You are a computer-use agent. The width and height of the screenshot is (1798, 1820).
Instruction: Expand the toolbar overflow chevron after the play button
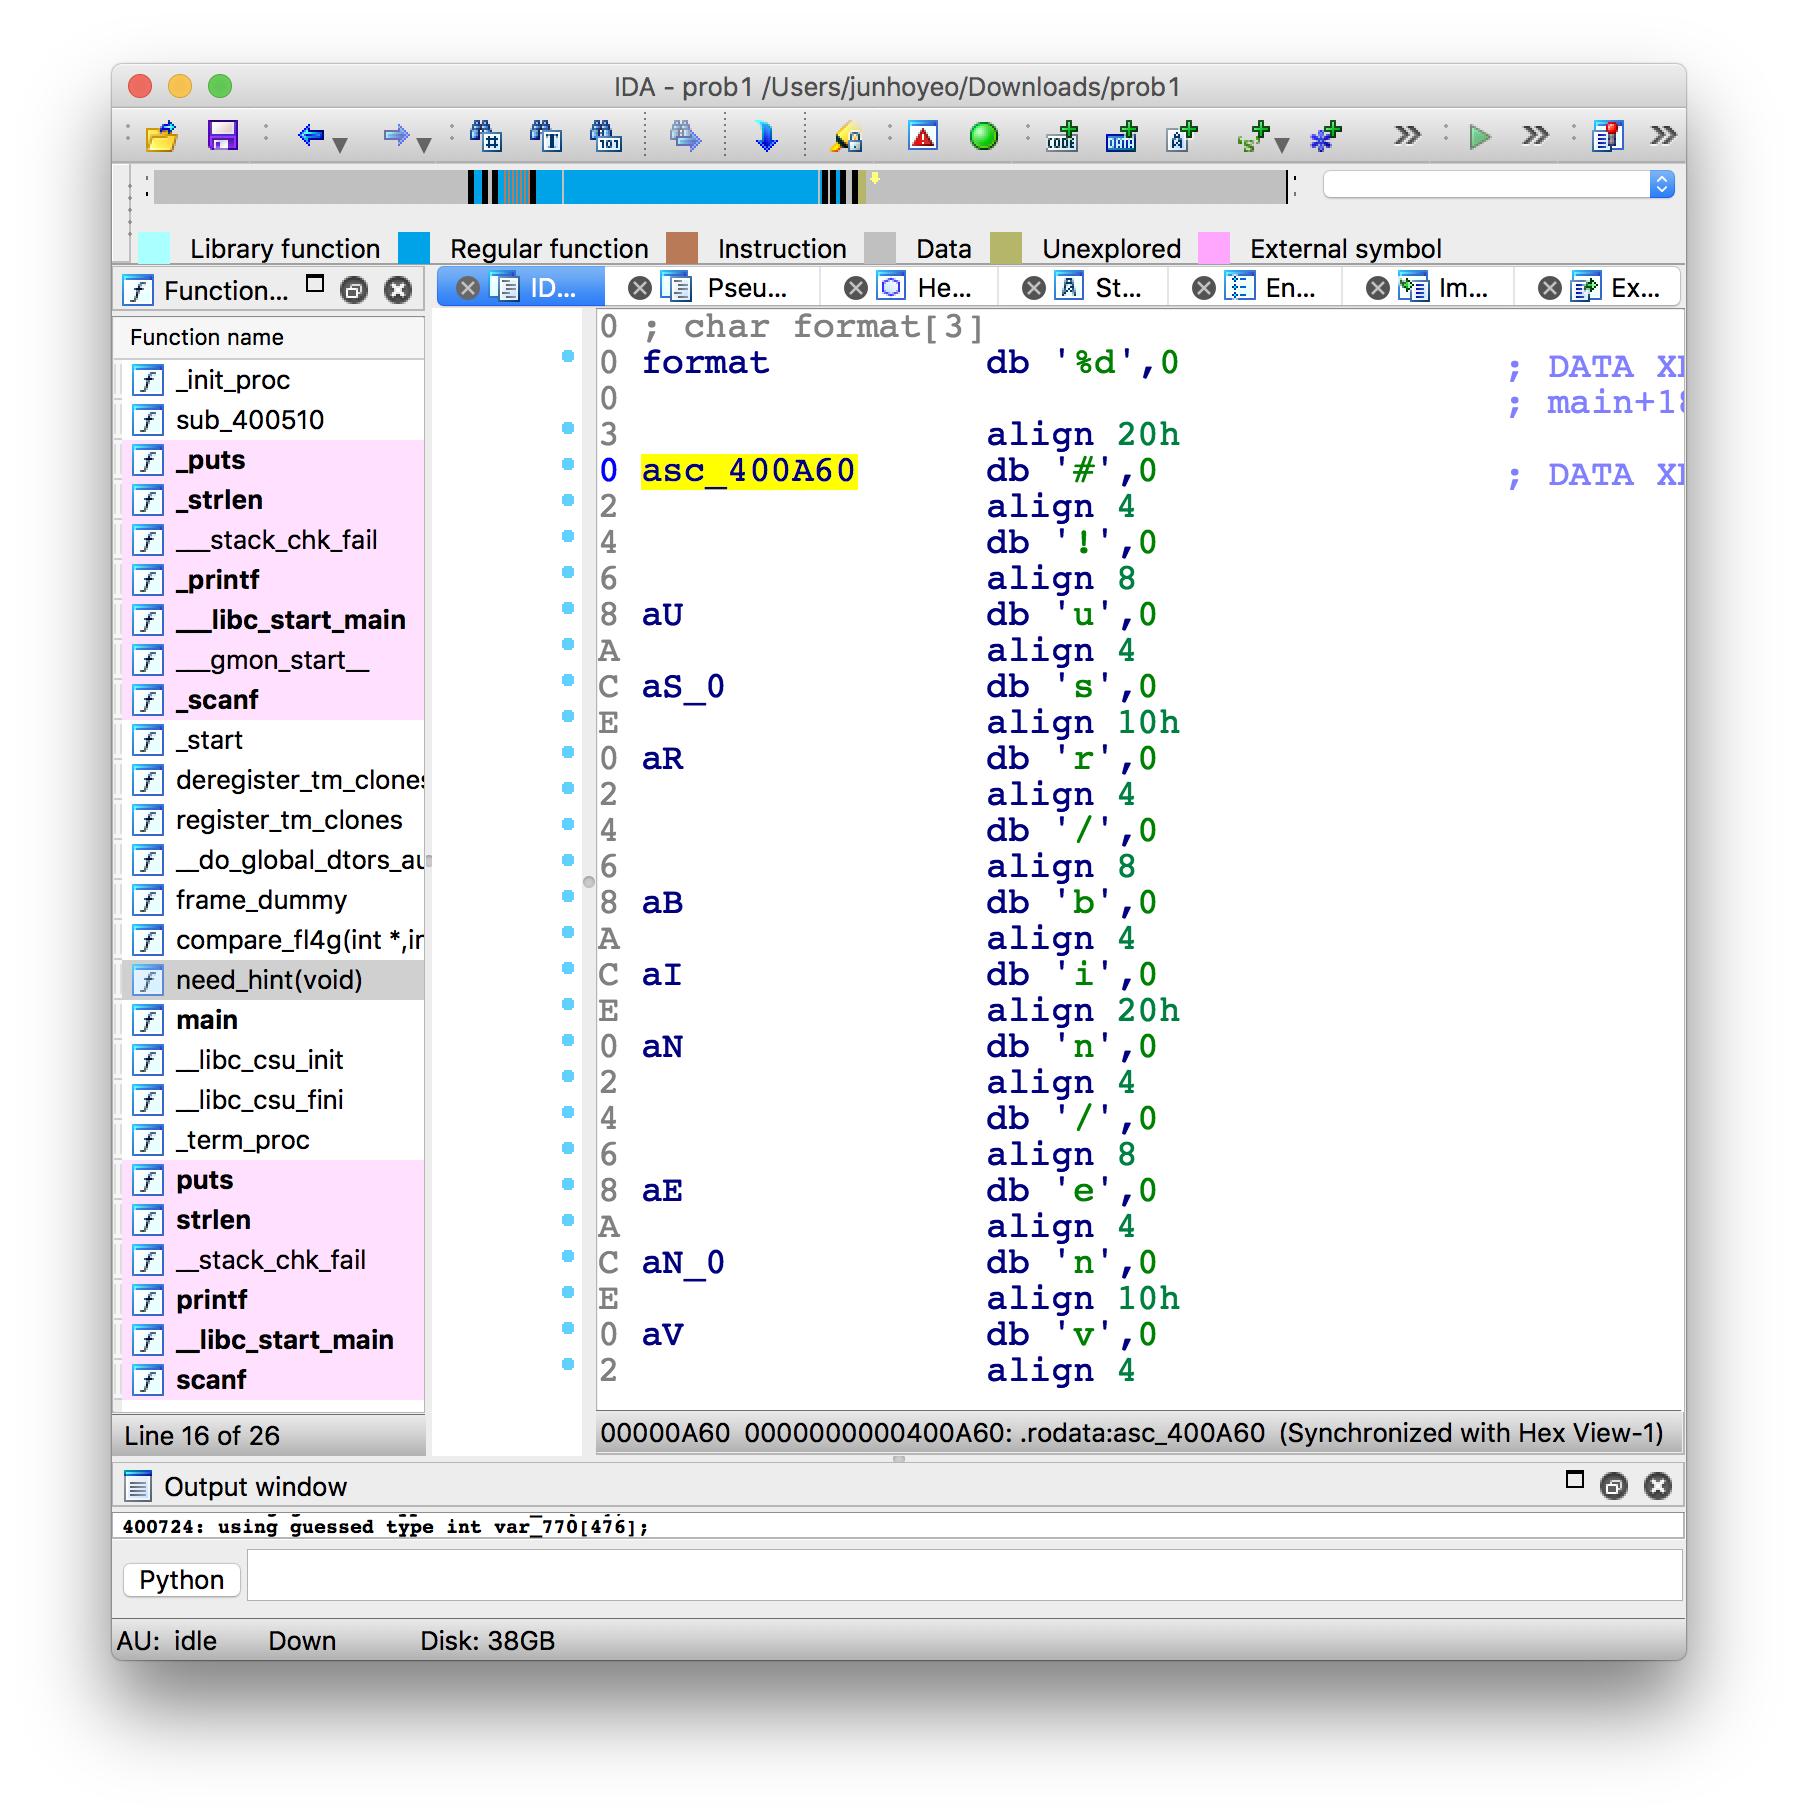1535,135
